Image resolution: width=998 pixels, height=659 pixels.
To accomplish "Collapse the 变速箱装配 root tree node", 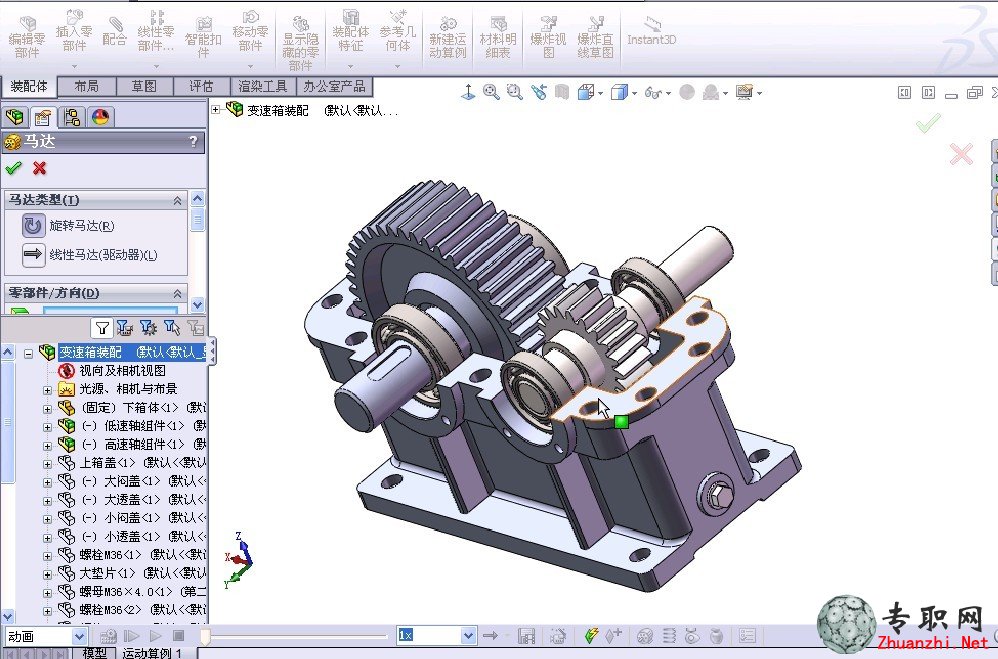I will (29, 353).
